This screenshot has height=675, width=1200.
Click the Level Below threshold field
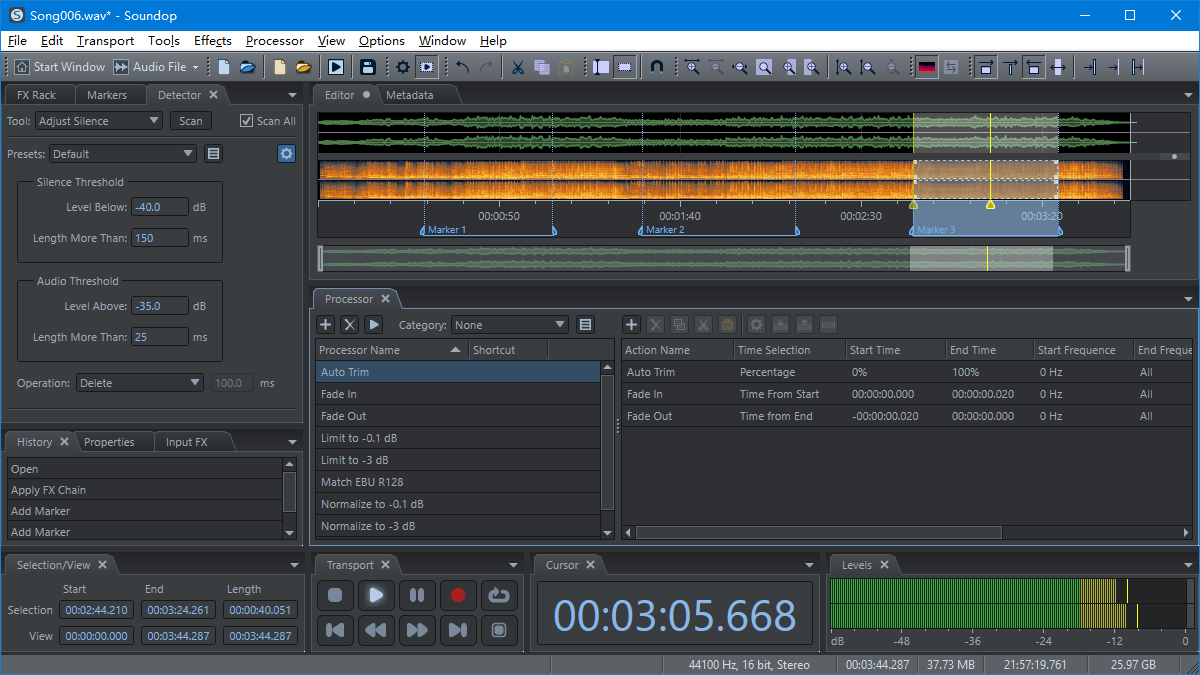click(x=160, y=207)
